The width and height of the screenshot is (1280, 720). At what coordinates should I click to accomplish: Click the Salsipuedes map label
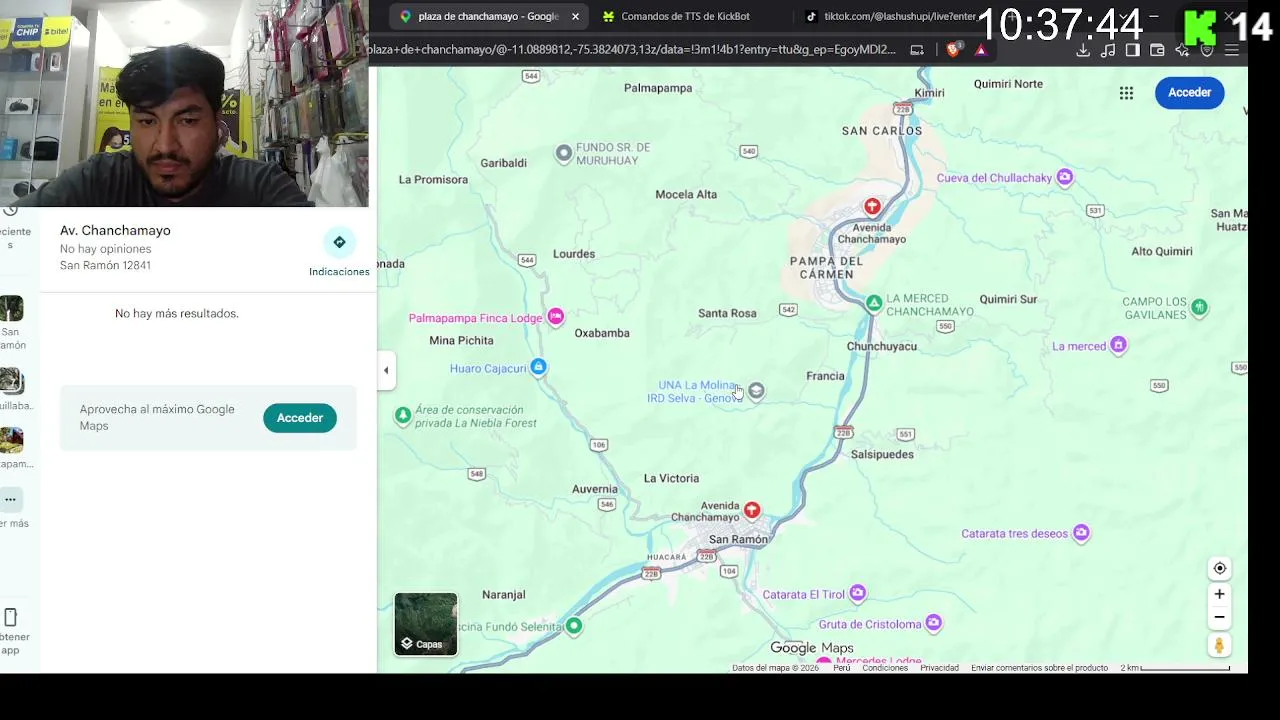coord(882,454)
